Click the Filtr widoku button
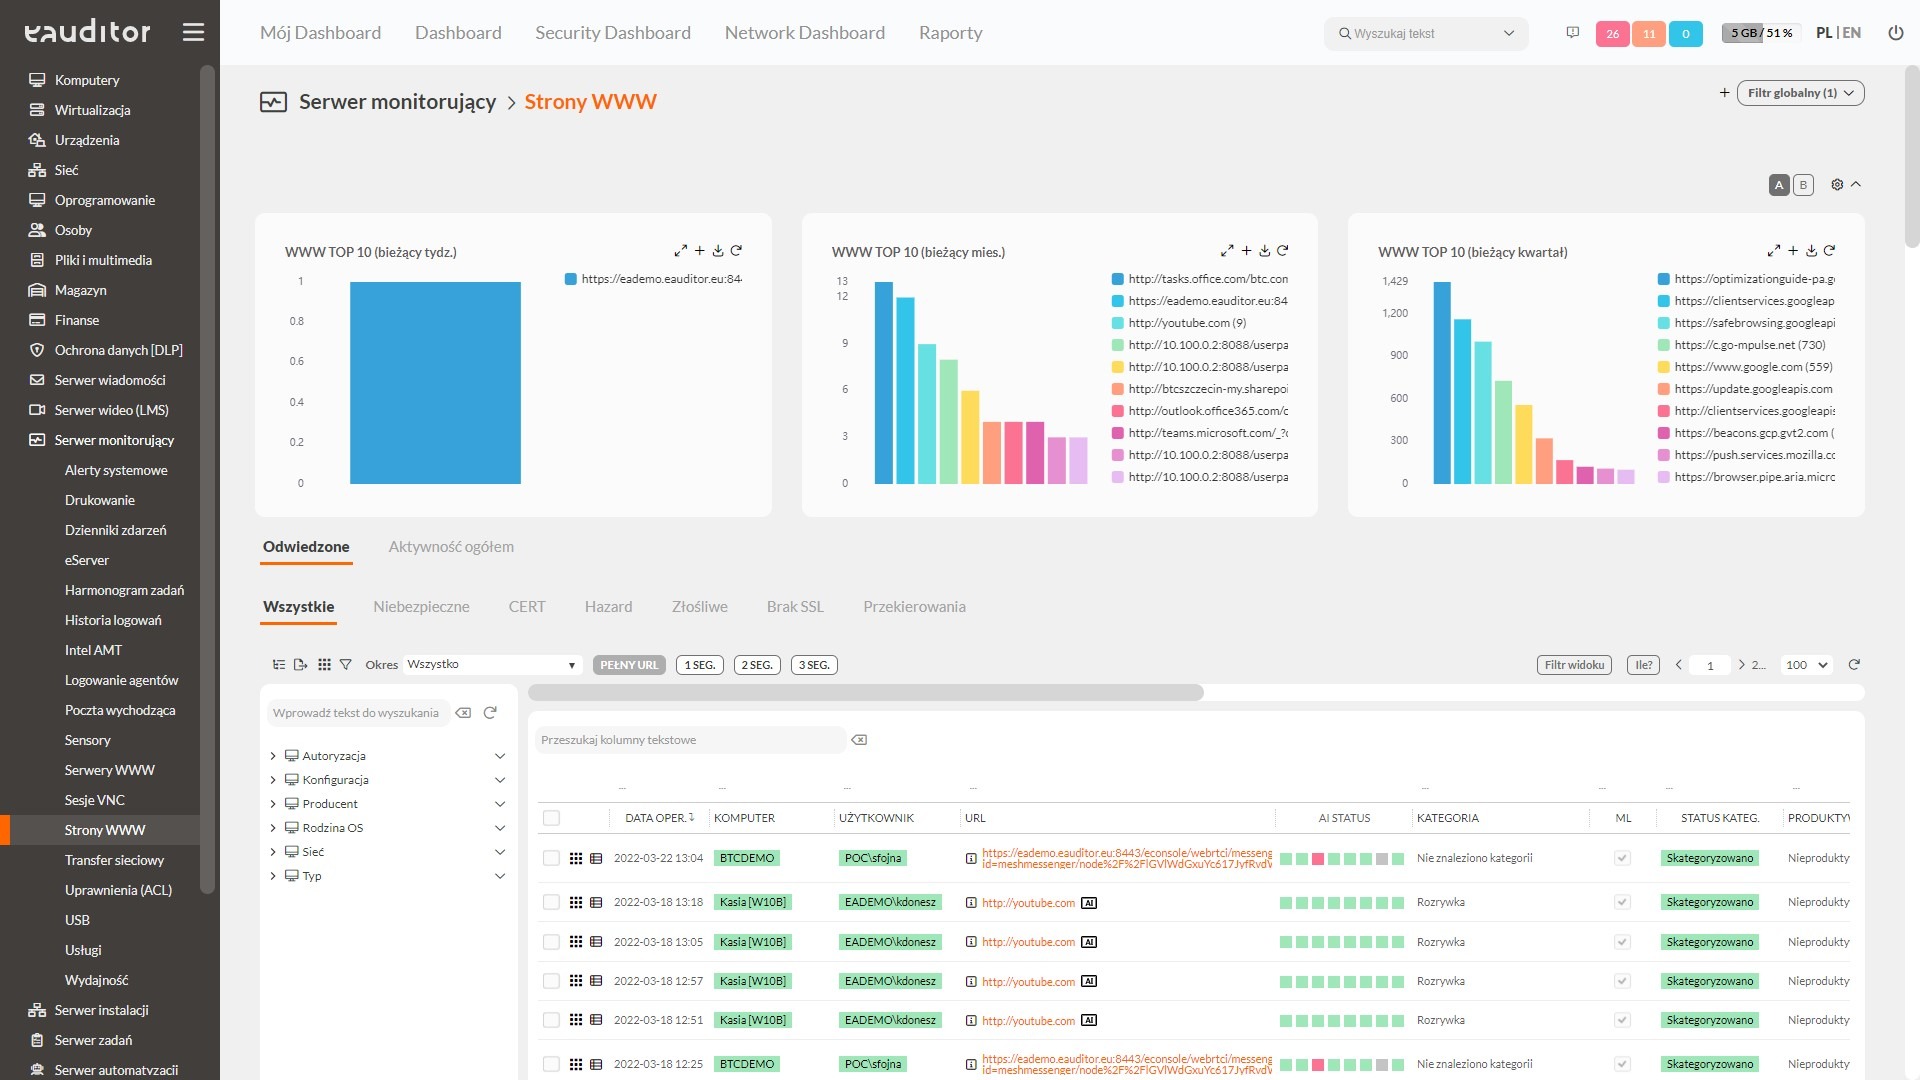Viewport: 1920px width, 1080px height. [x=1574, y=665]
